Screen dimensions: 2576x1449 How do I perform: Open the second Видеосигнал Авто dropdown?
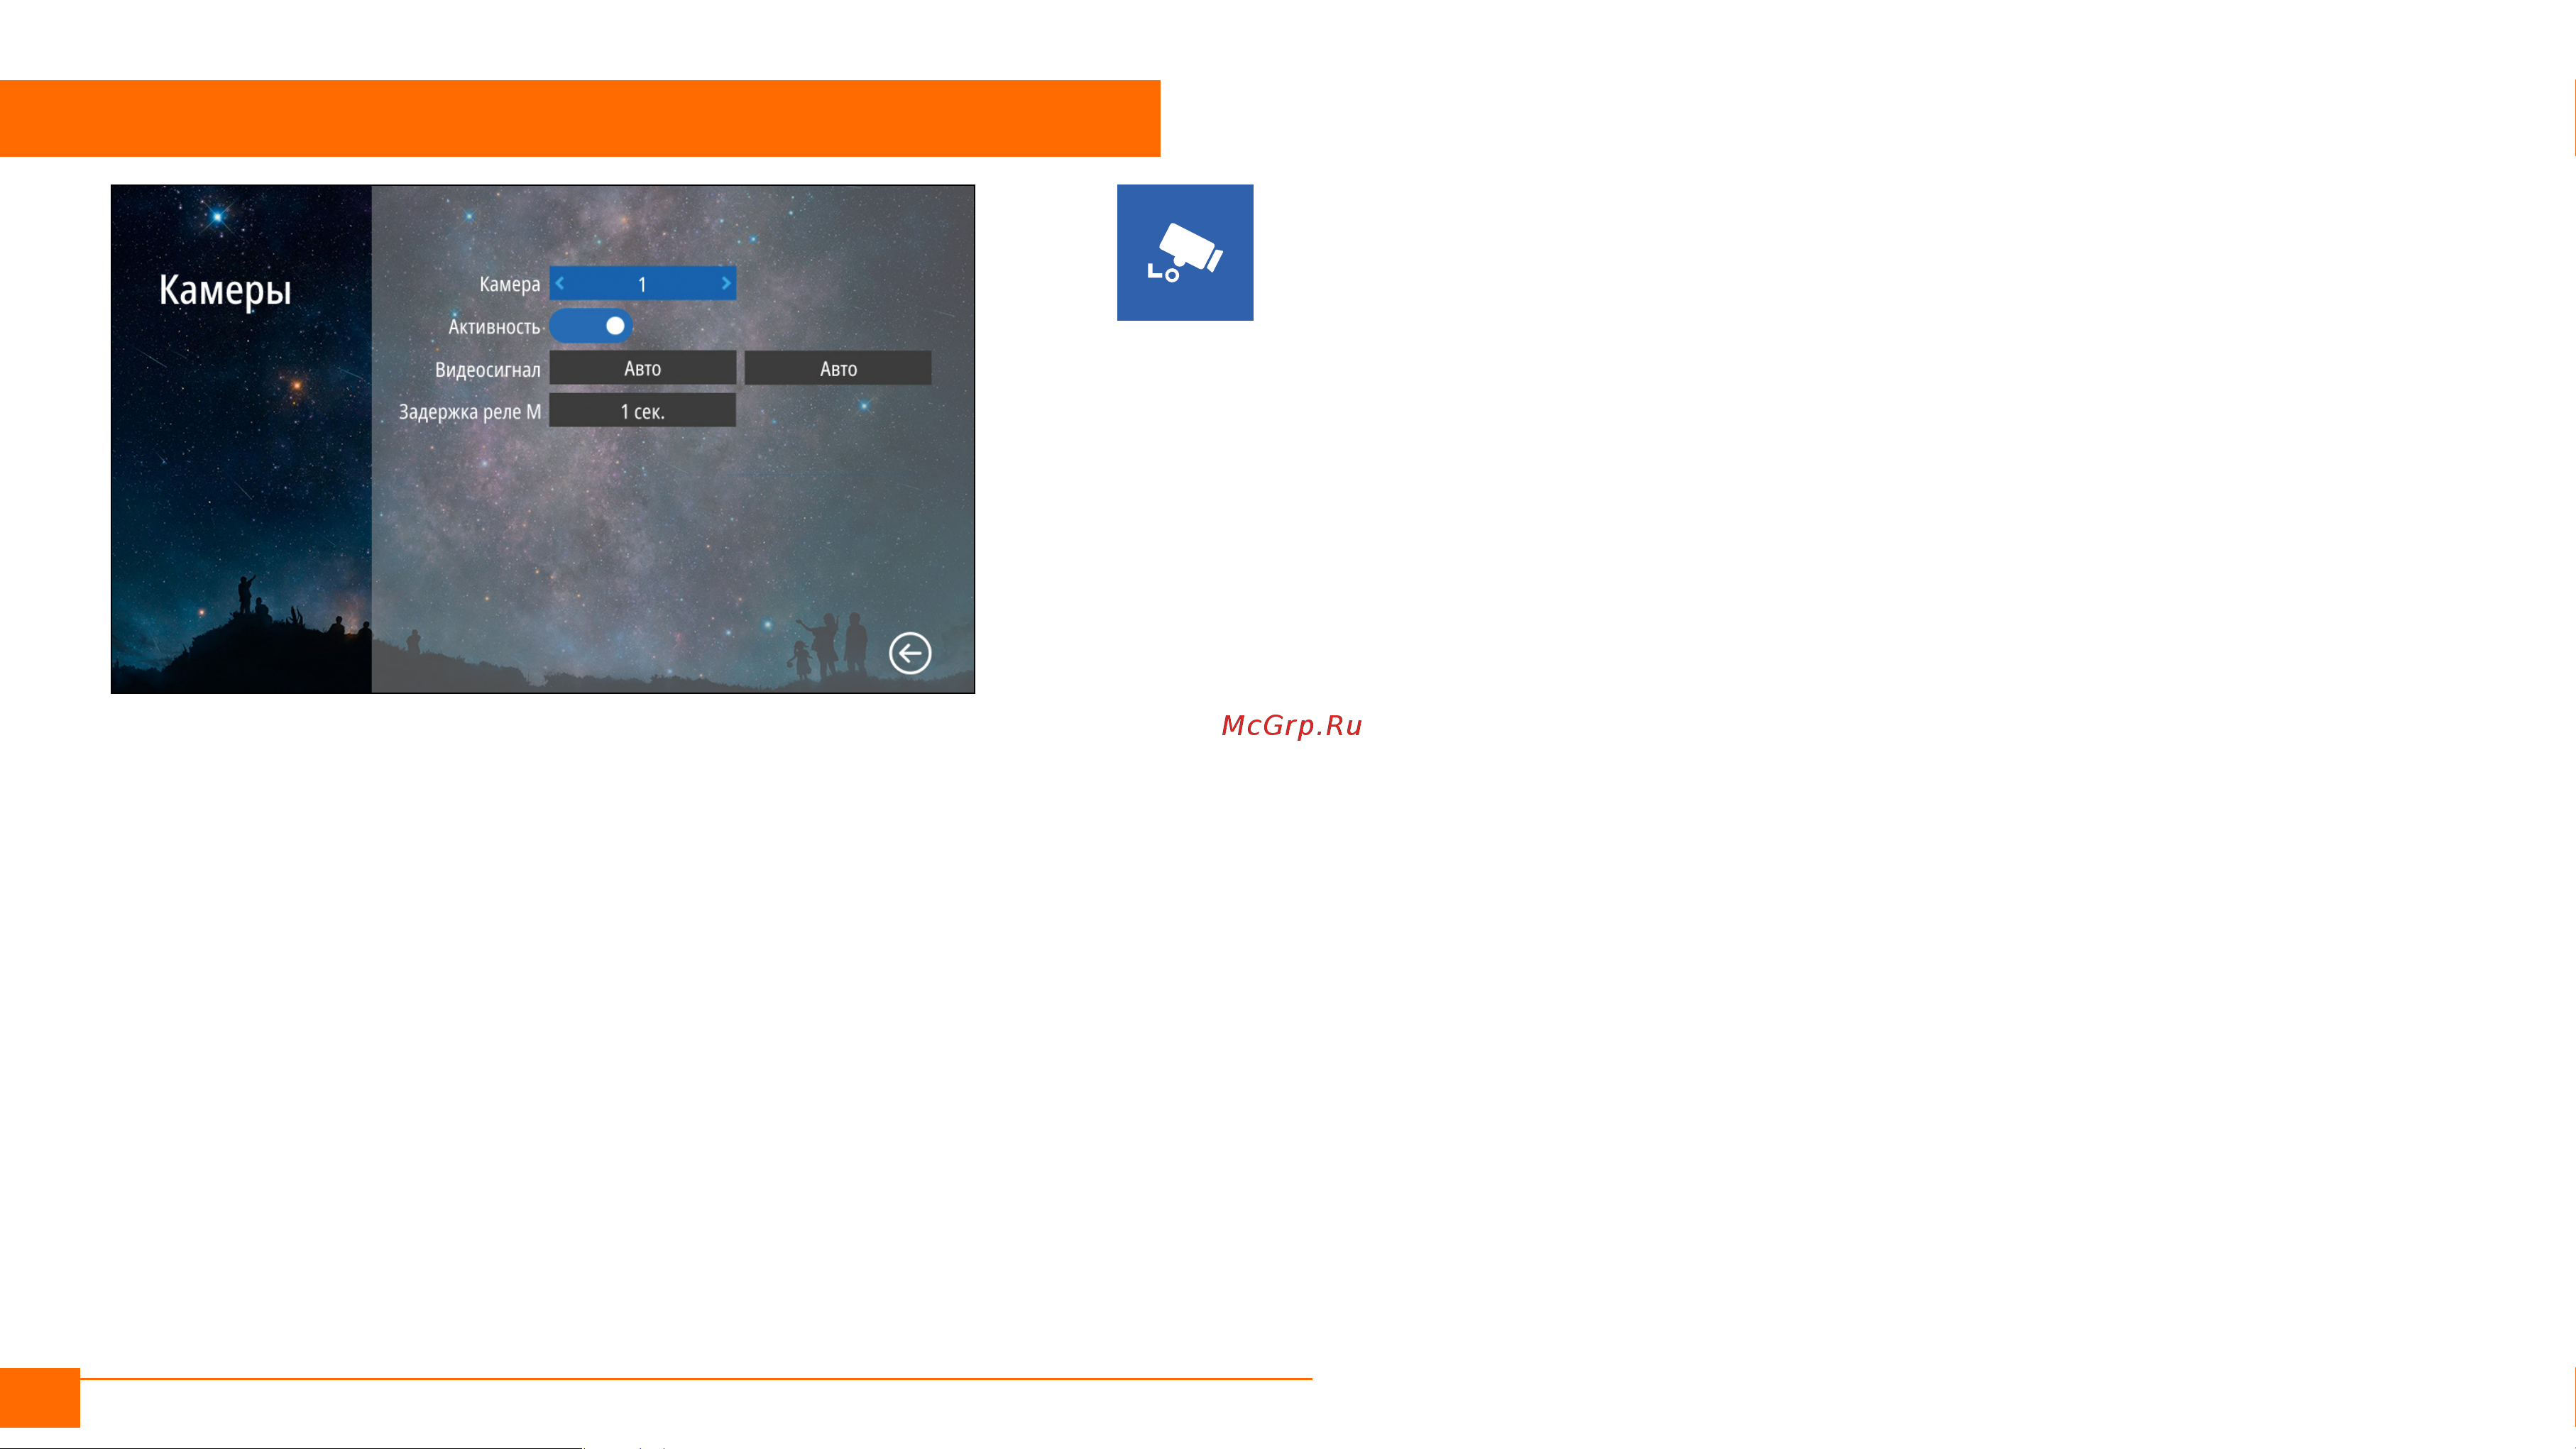(838, 368)
